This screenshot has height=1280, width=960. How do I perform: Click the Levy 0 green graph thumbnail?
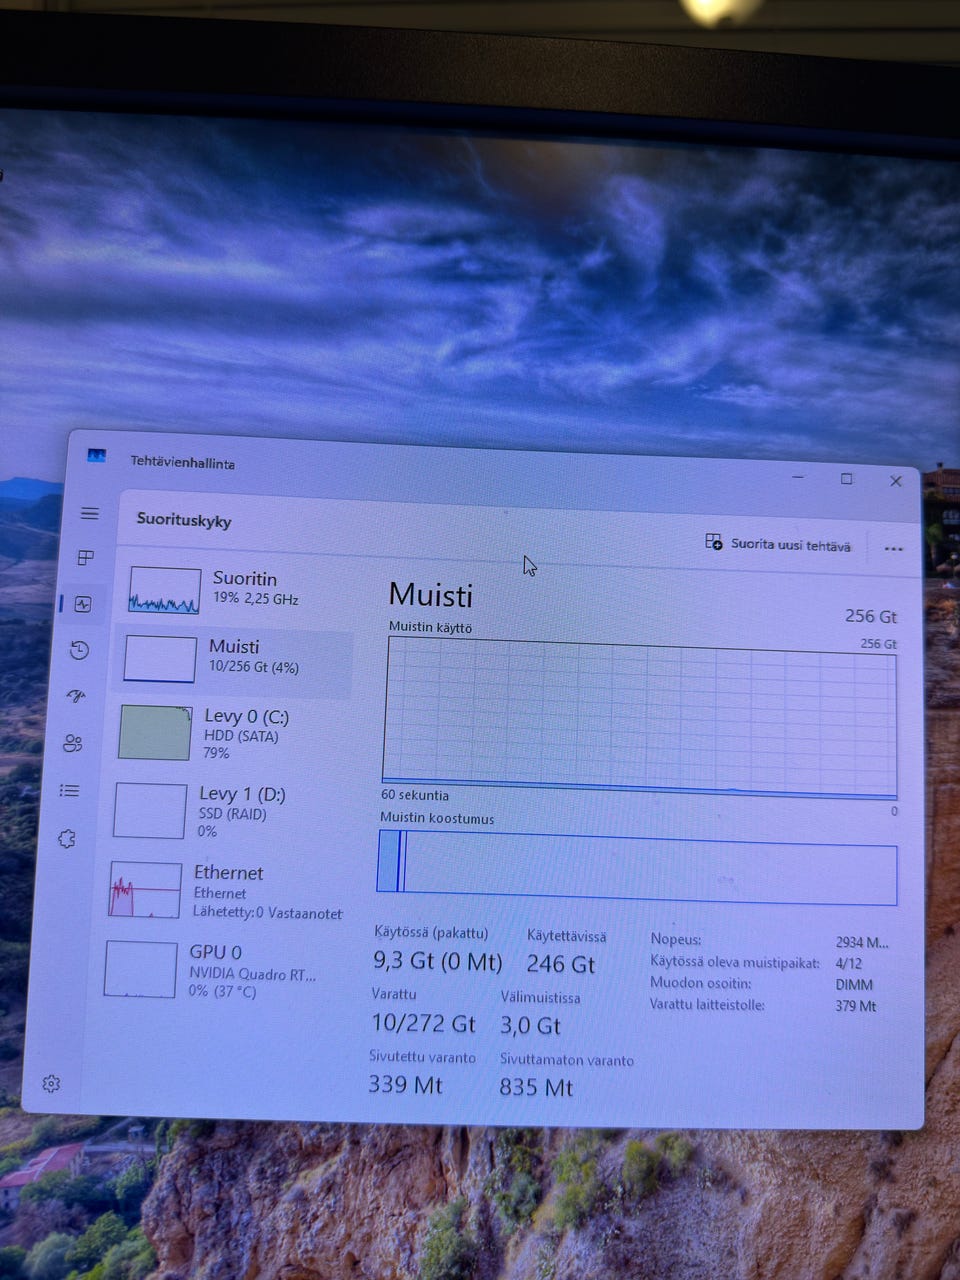(x=155, y=732)
